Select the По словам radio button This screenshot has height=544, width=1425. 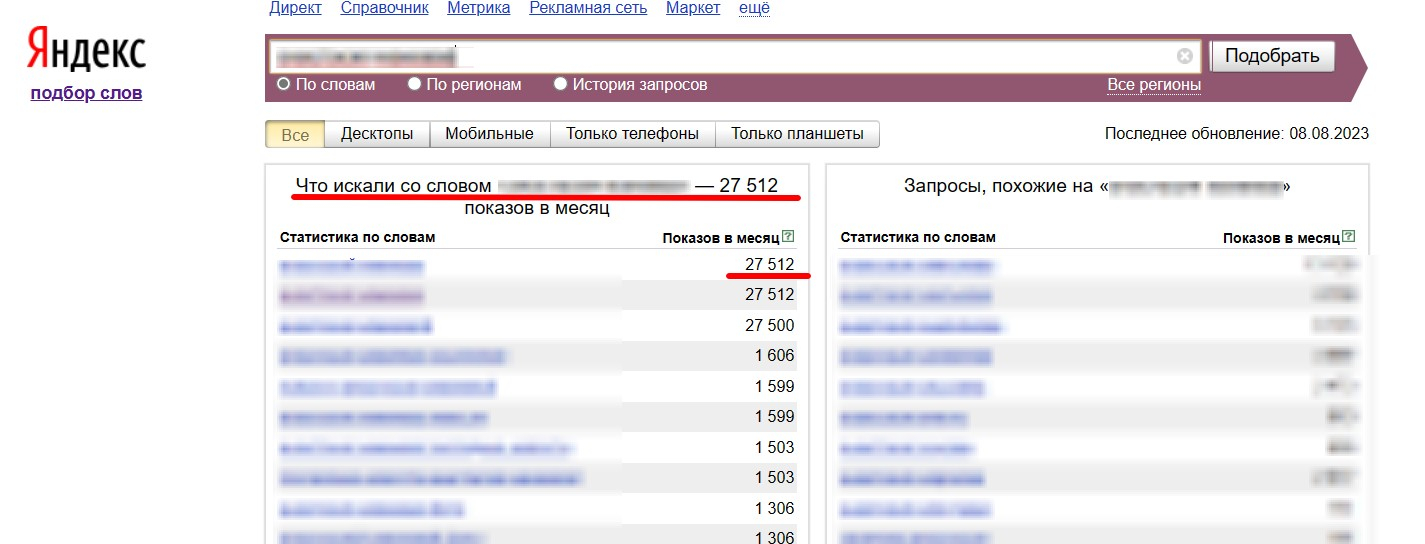pyautogui.click(x=284, y=85)
